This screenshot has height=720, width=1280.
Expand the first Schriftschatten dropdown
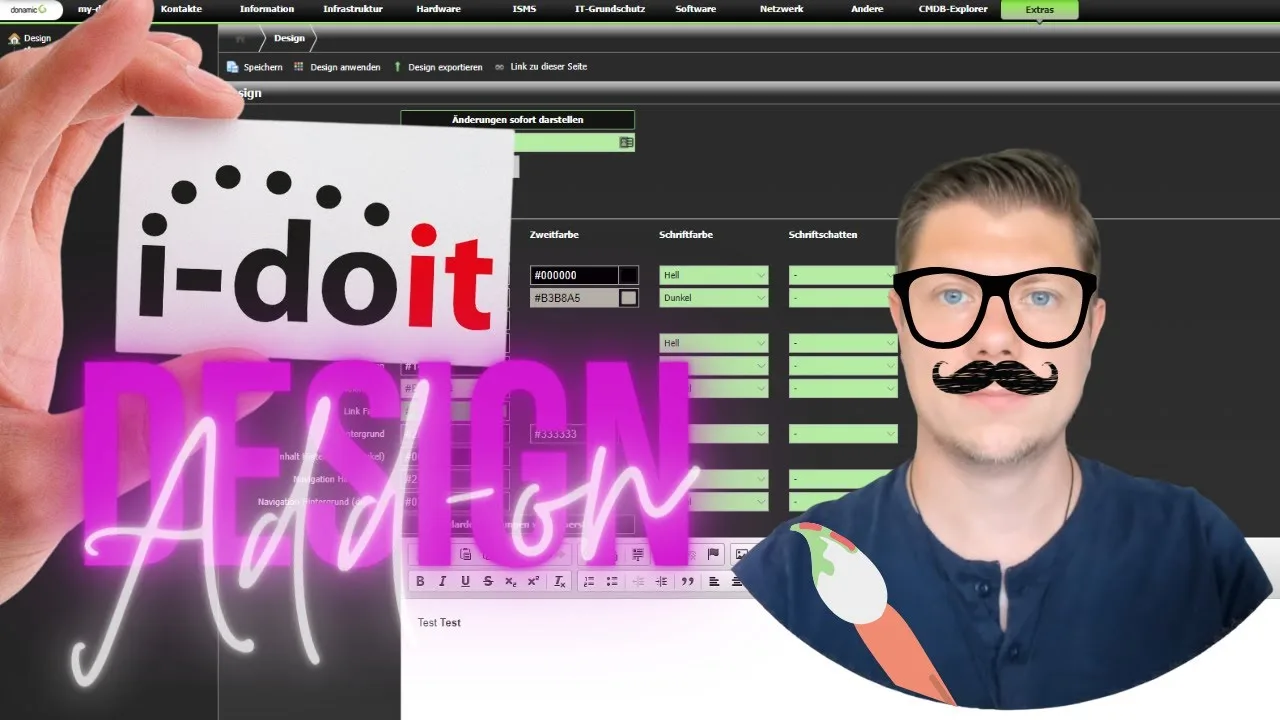tap(842, 275)
